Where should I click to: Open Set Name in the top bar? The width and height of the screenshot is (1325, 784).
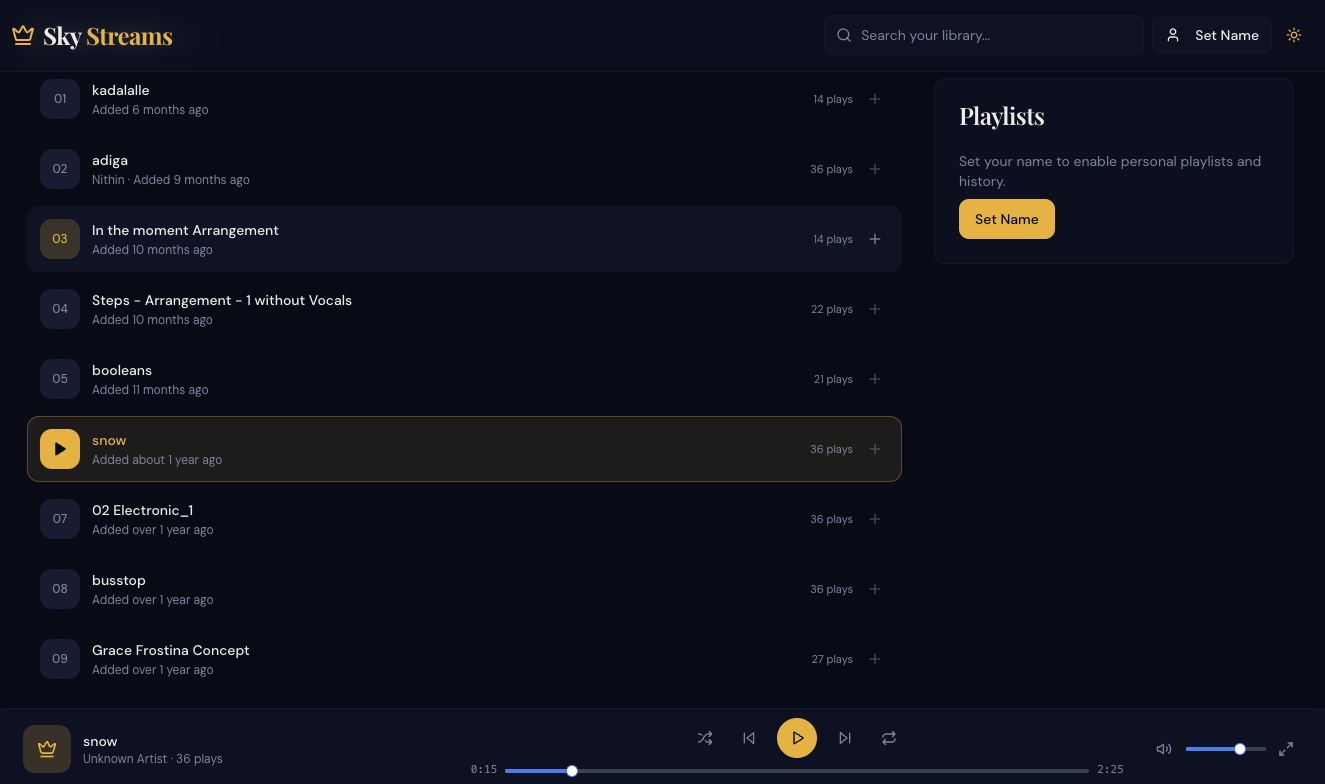click(x=1211, y=34)
